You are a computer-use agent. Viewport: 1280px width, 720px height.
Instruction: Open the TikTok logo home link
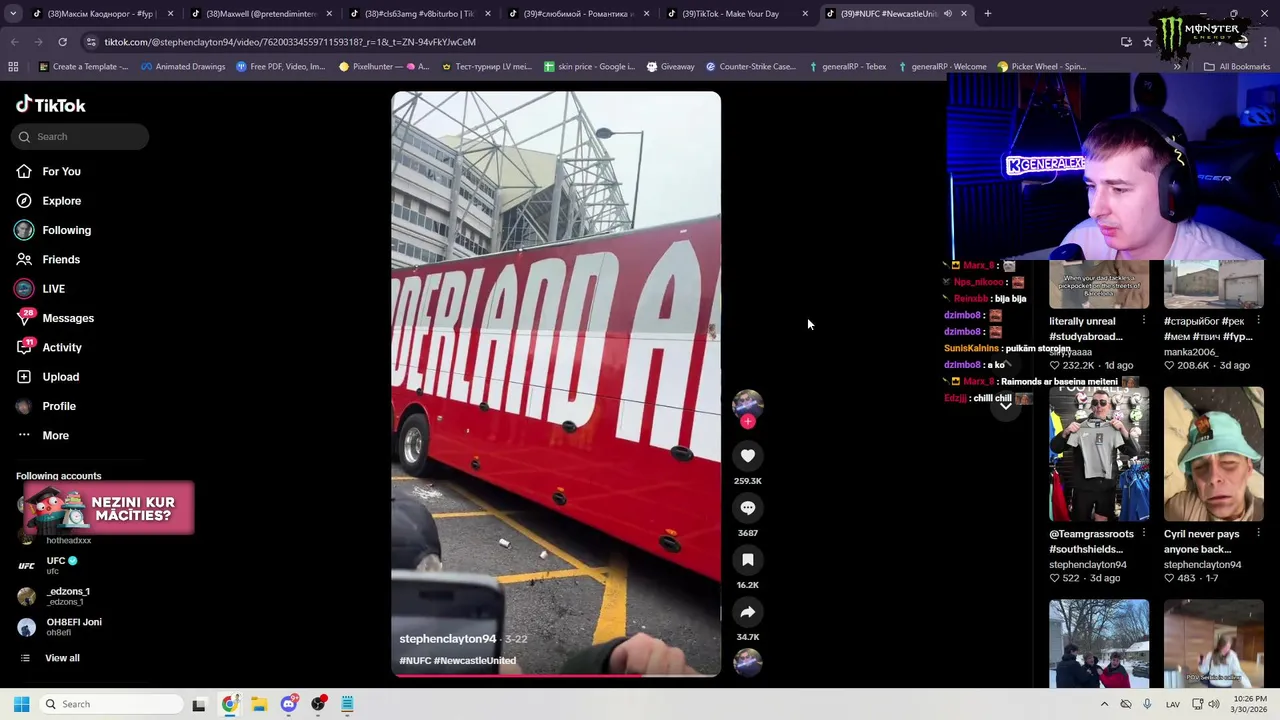pos(51,105)
